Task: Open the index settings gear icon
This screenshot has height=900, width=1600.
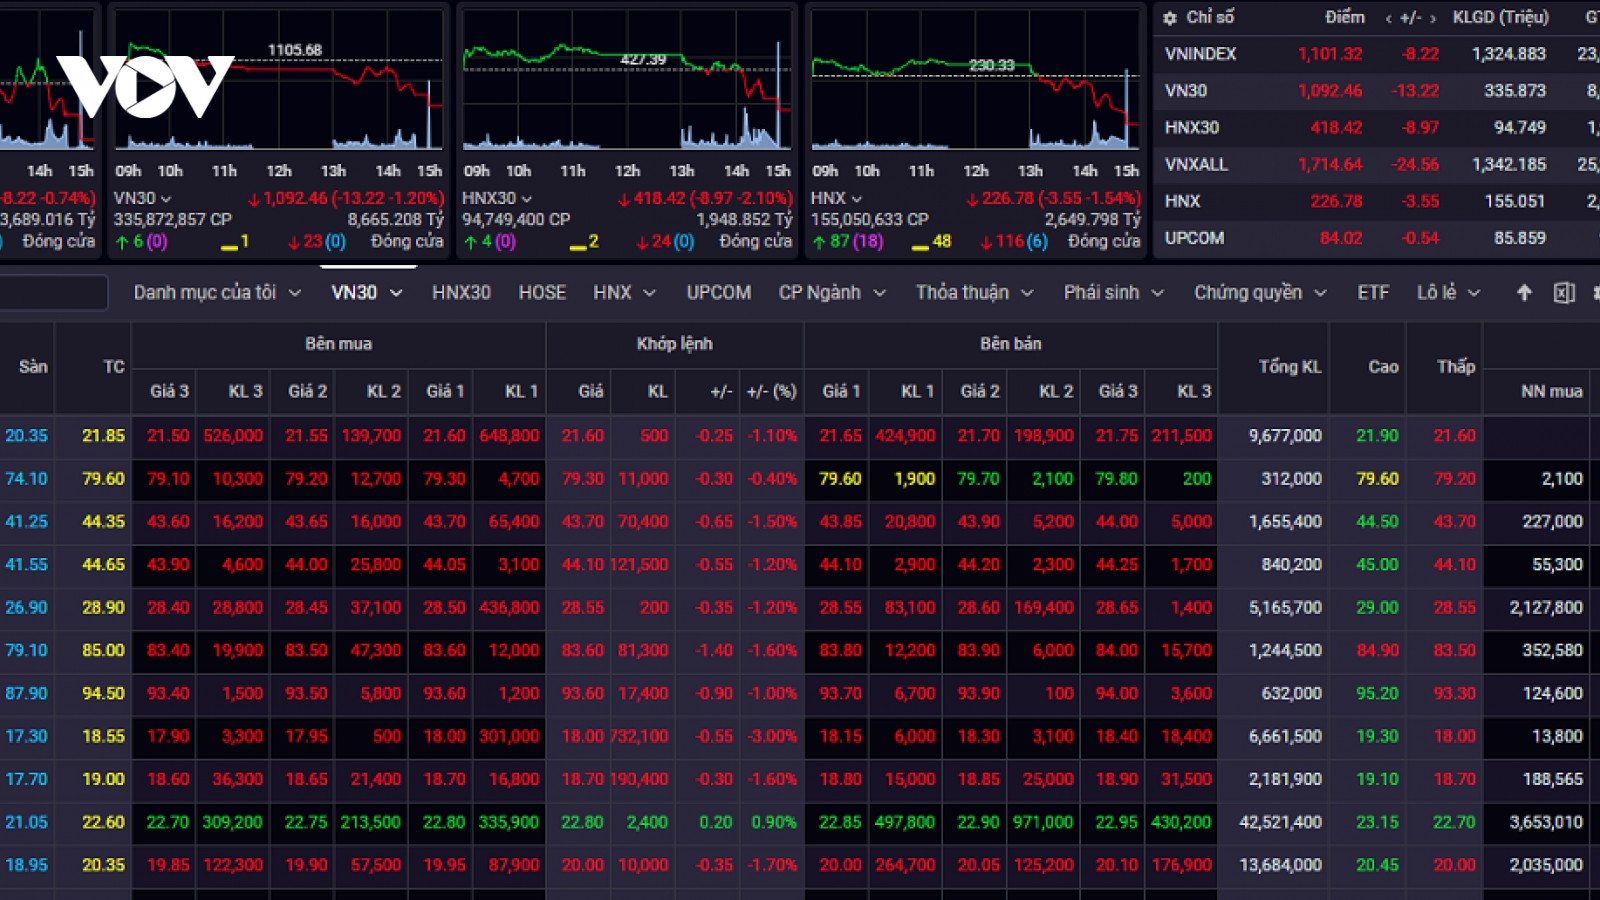Action: pyautogui.click(x=1170, y=18)
